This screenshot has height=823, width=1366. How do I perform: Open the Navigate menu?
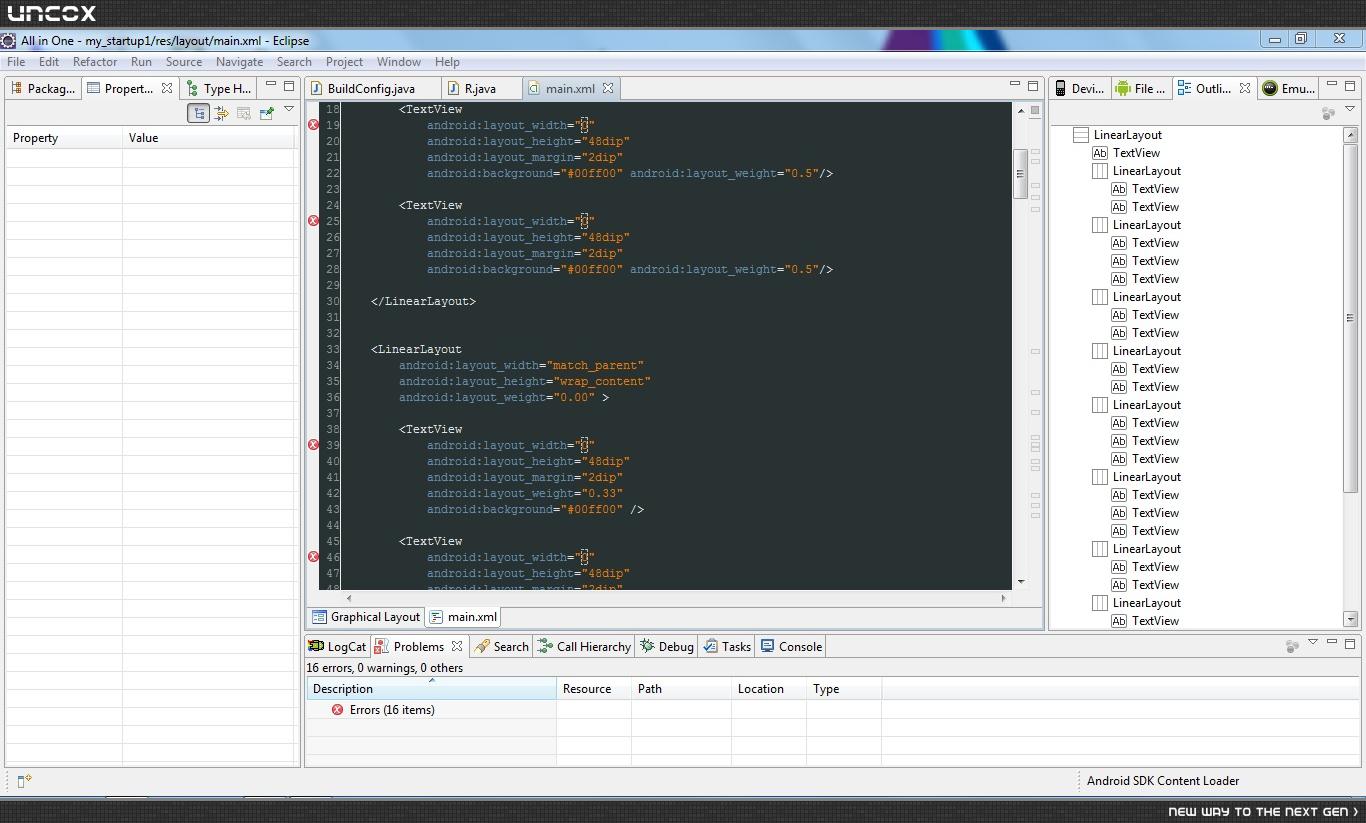point(240,61)
